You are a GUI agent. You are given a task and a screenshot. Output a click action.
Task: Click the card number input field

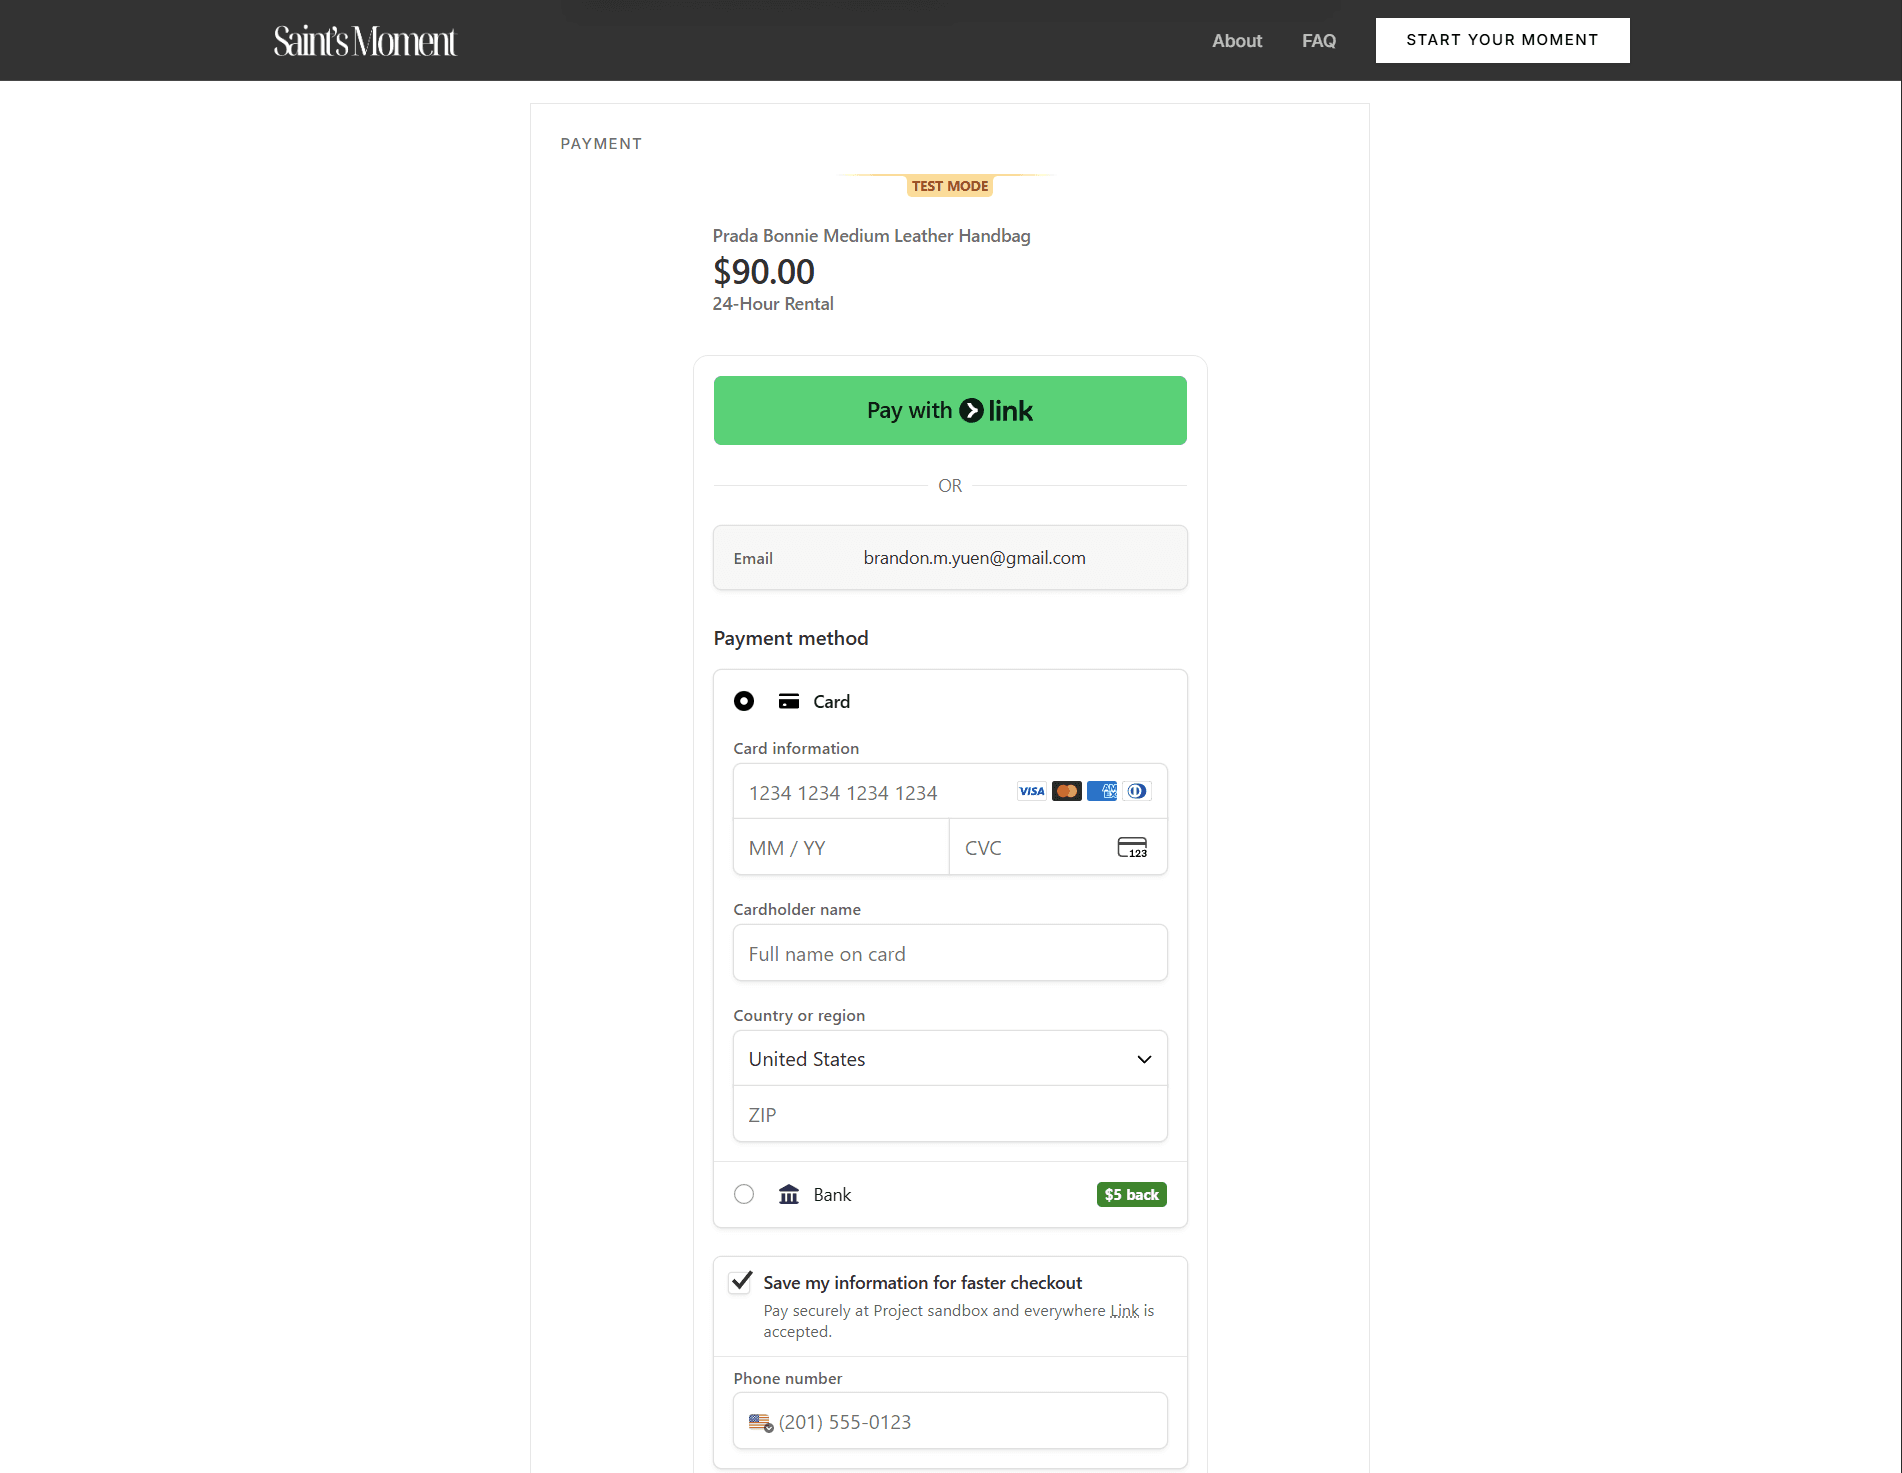click(875, 792)
